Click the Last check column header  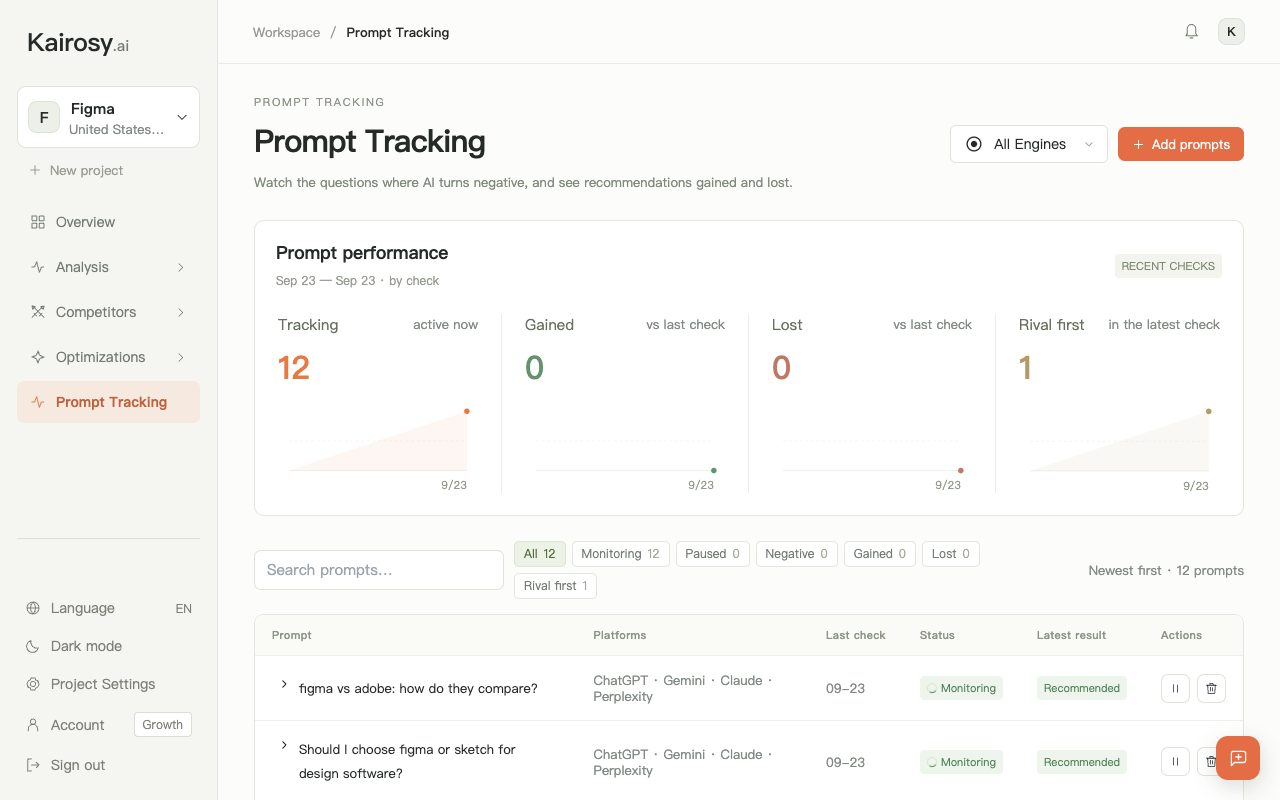pos(856,635)
